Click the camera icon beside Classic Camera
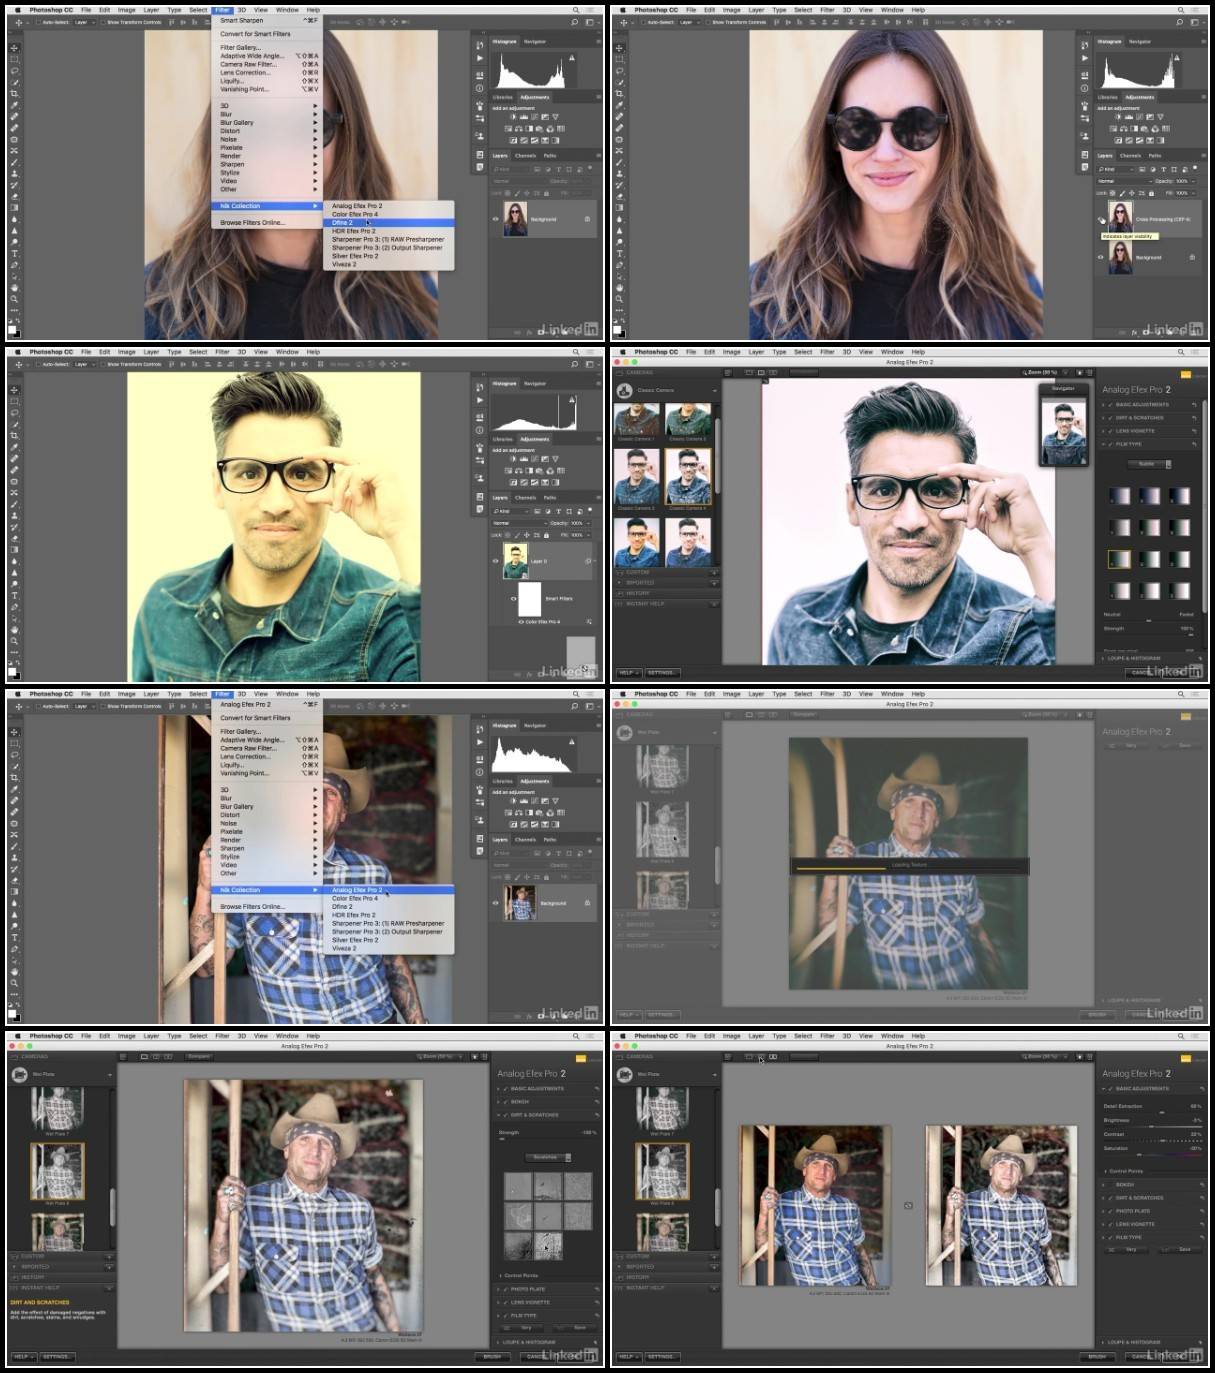1215x1373 pixels. (x=625, y=390)
